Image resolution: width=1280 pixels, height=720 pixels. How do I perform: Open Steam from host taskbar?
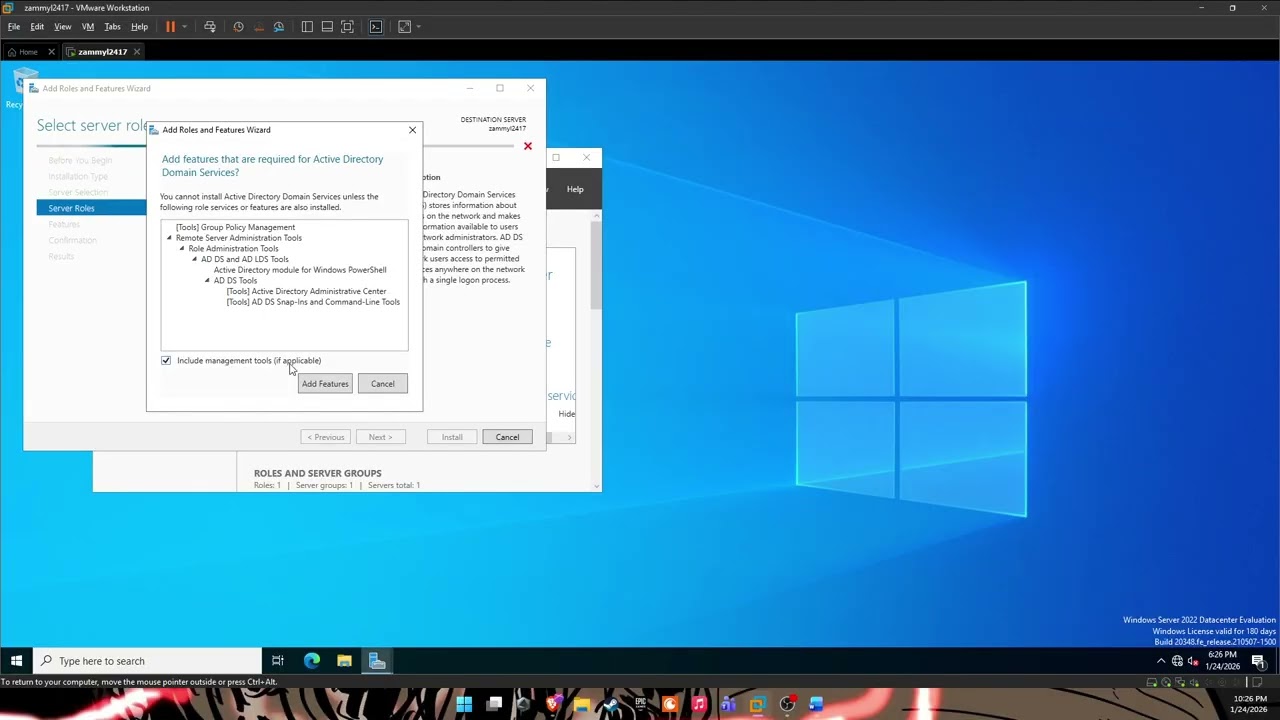(611, 705)
